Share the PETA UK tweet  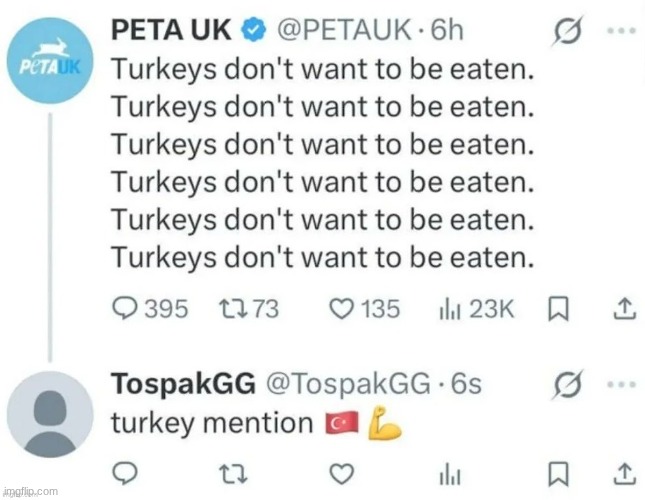[x=625, y=310]
